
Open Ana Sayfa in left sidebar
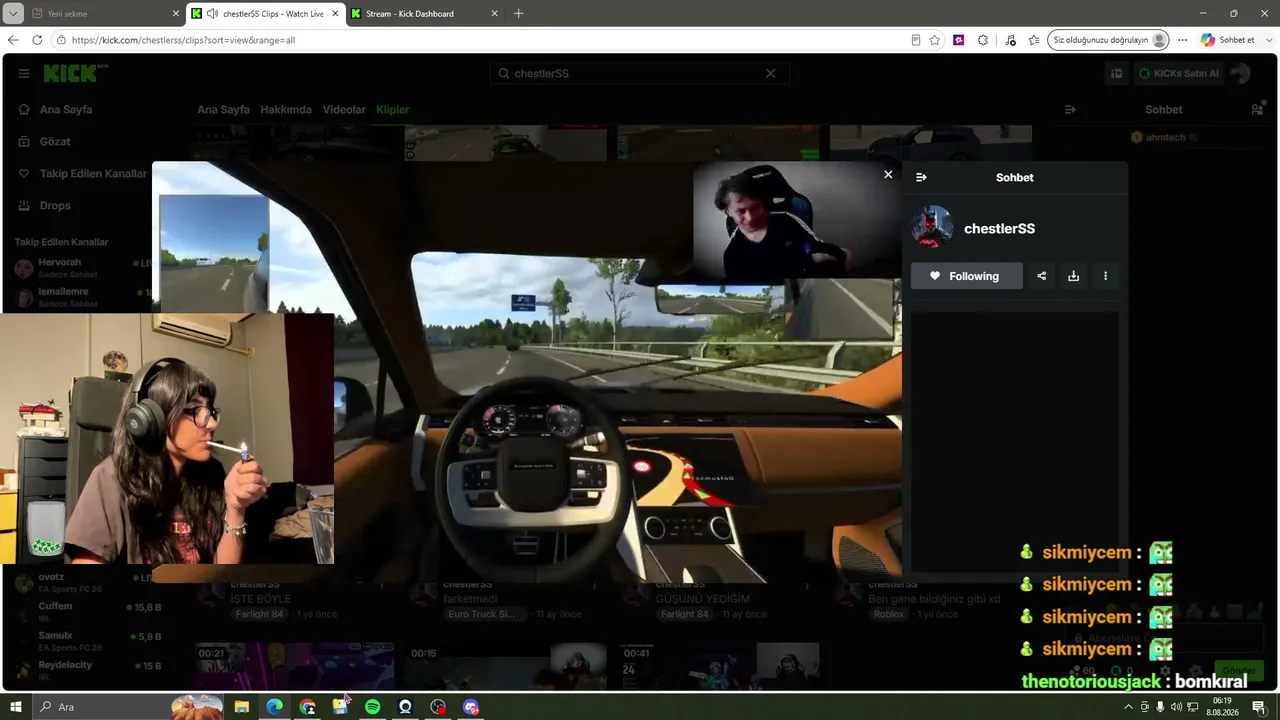coord(66,109)
